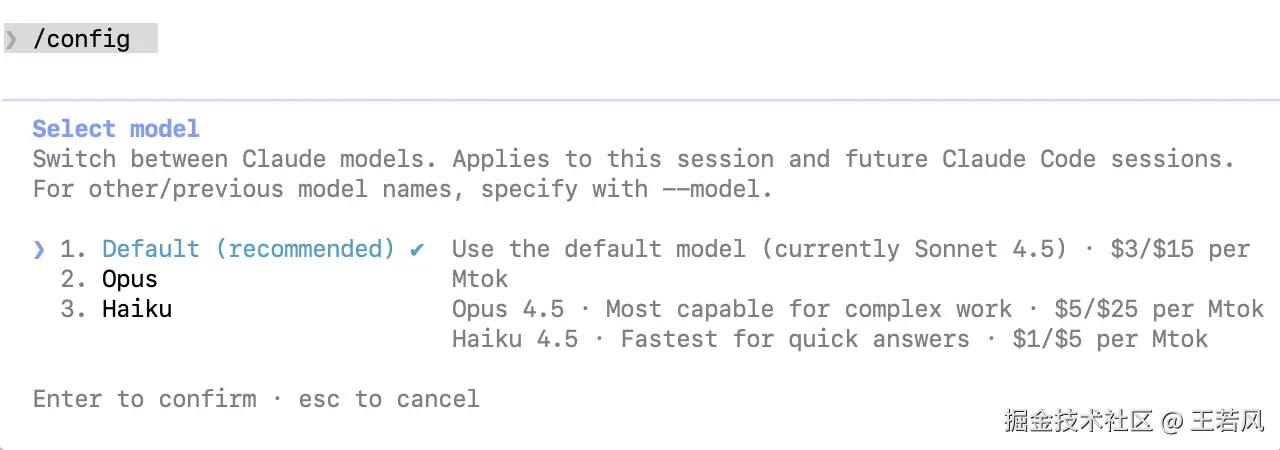Click the Select model heading

[116, 129]
